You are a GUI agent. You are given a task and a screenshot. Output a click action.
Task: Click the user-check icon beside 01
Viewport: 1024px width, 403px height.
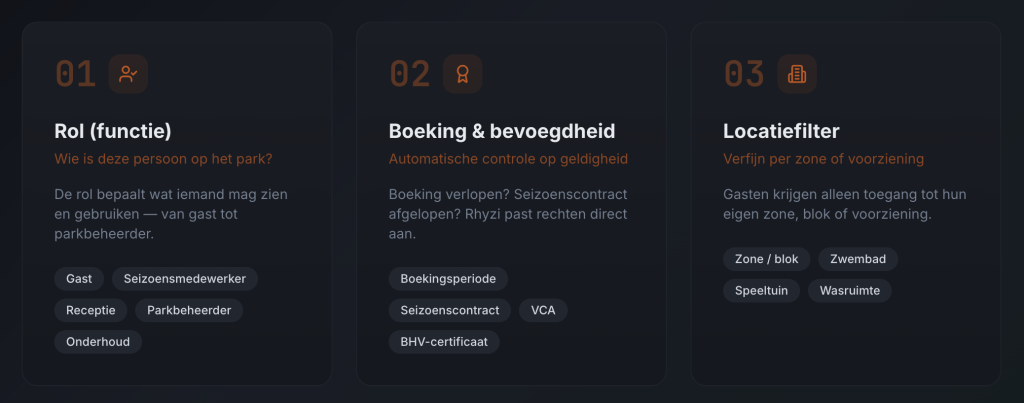point(128,73)
